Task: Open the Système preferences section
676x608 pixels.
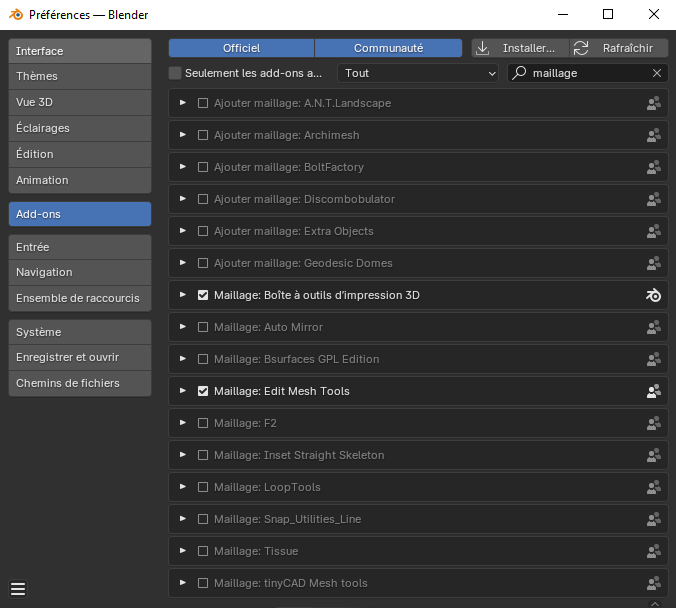Action: point(80,332)
